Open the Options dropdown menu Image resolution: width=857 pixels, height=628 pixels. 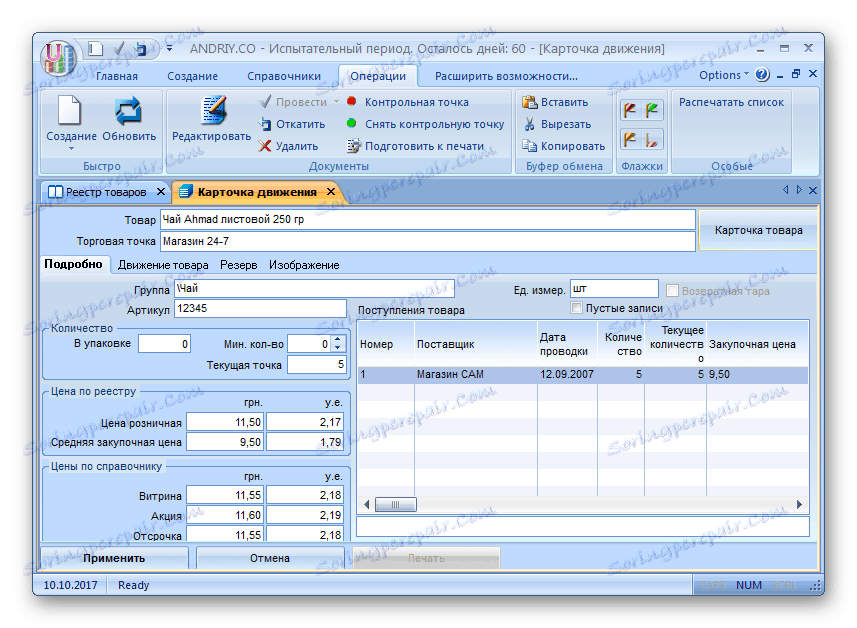pos(724,75)
